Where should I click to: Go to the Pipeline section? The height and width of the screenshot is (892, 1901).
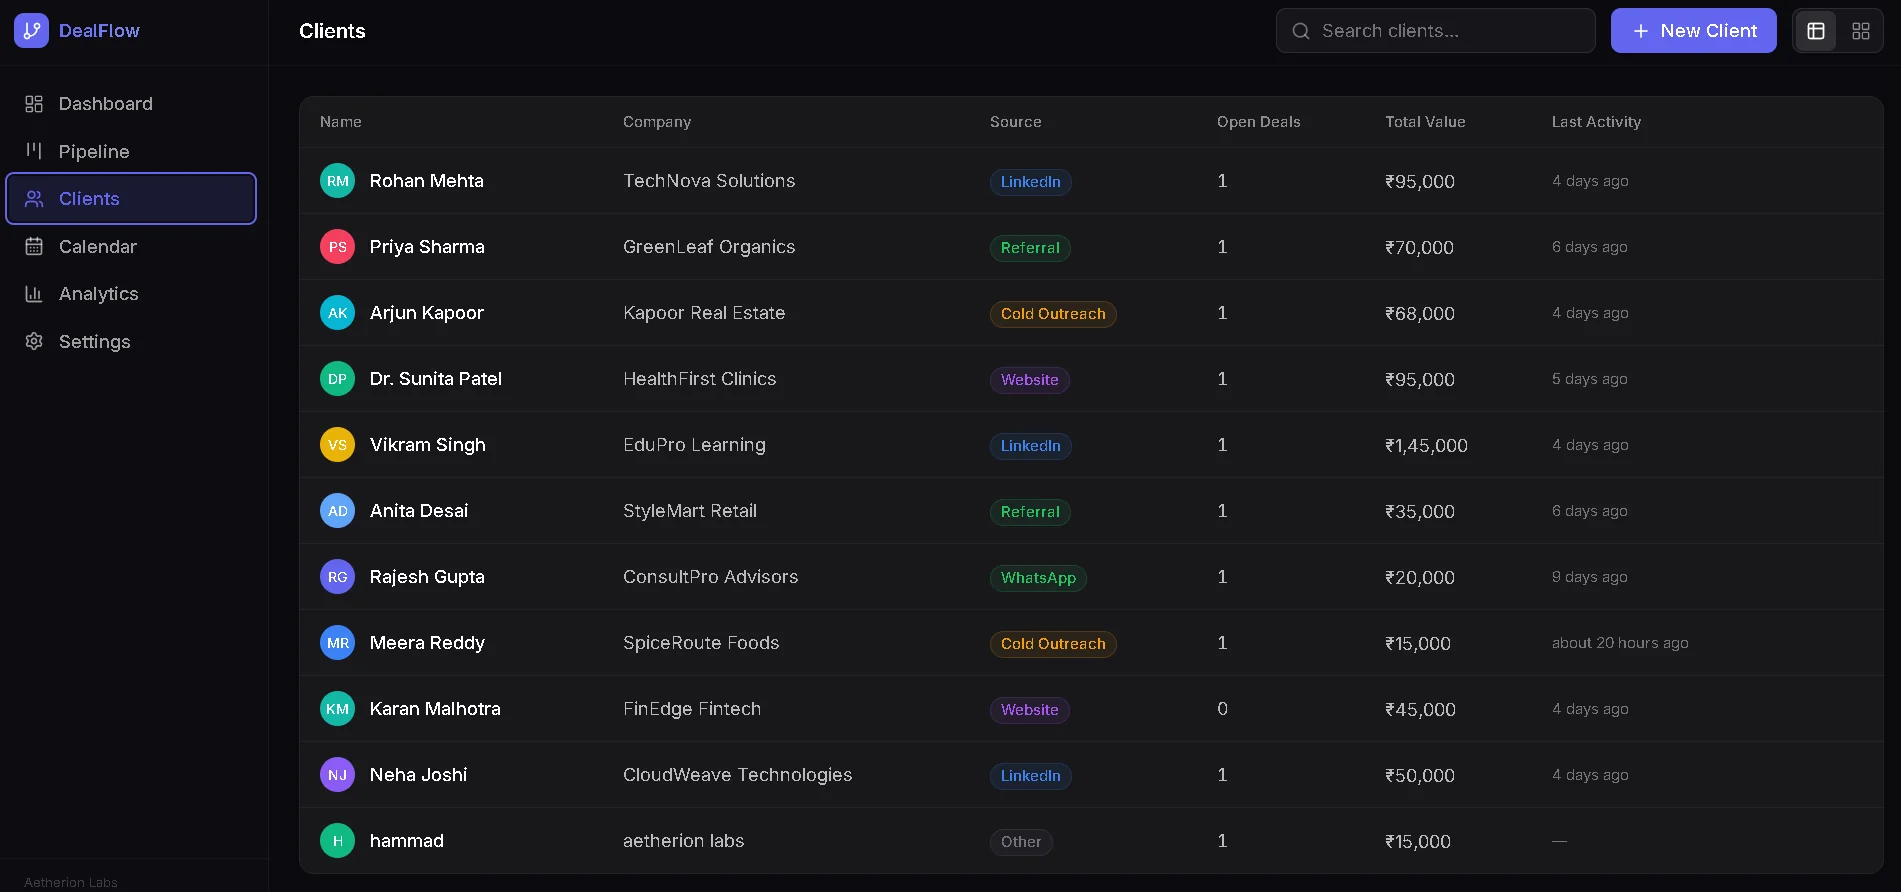[131, 151]
